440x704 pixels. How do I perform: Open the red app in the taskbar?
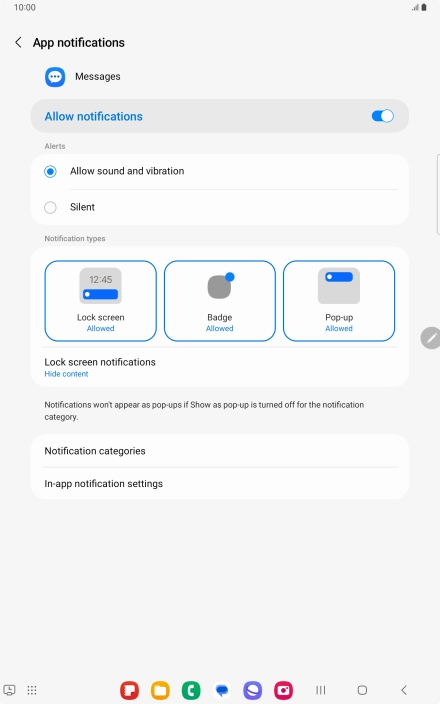point(129,690)
